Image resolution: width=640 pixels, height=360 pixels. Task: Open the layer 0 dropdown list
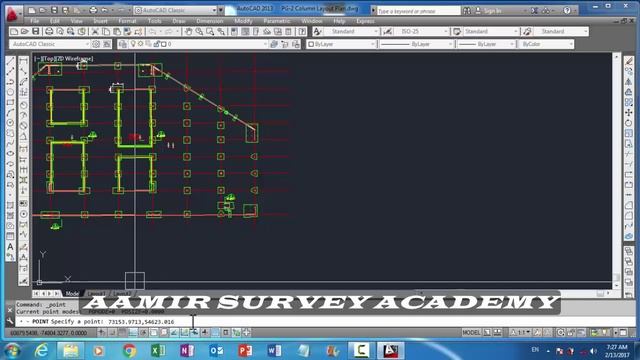pyautogui.click(x=199, y=44)
